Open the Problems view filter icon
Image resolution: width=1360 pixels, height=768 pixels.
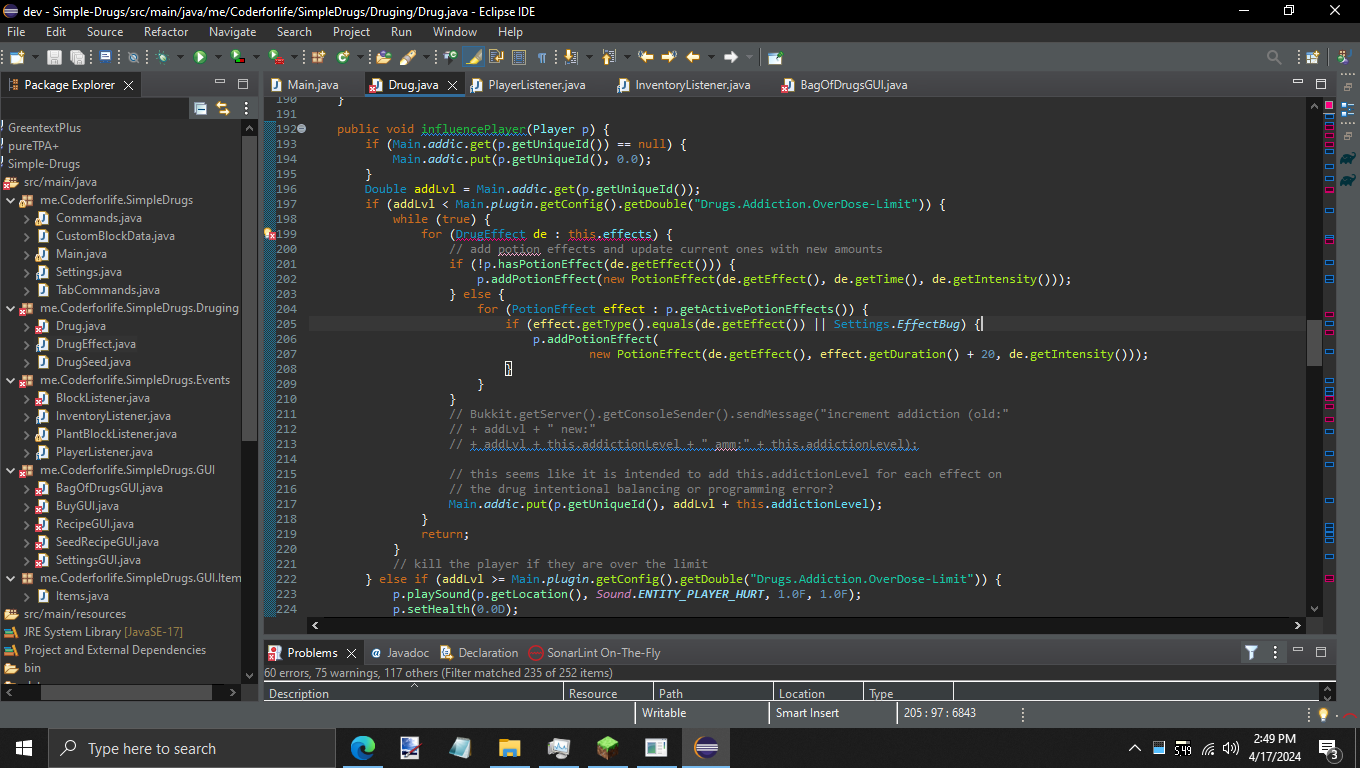[1250, 653]
